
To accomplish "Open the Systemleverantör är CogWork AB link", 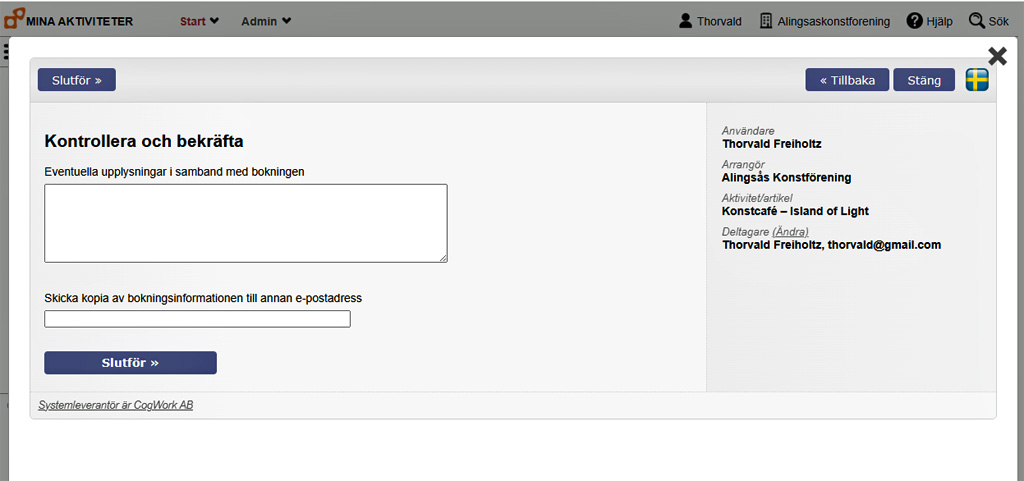I will click(x=116, y=405).
